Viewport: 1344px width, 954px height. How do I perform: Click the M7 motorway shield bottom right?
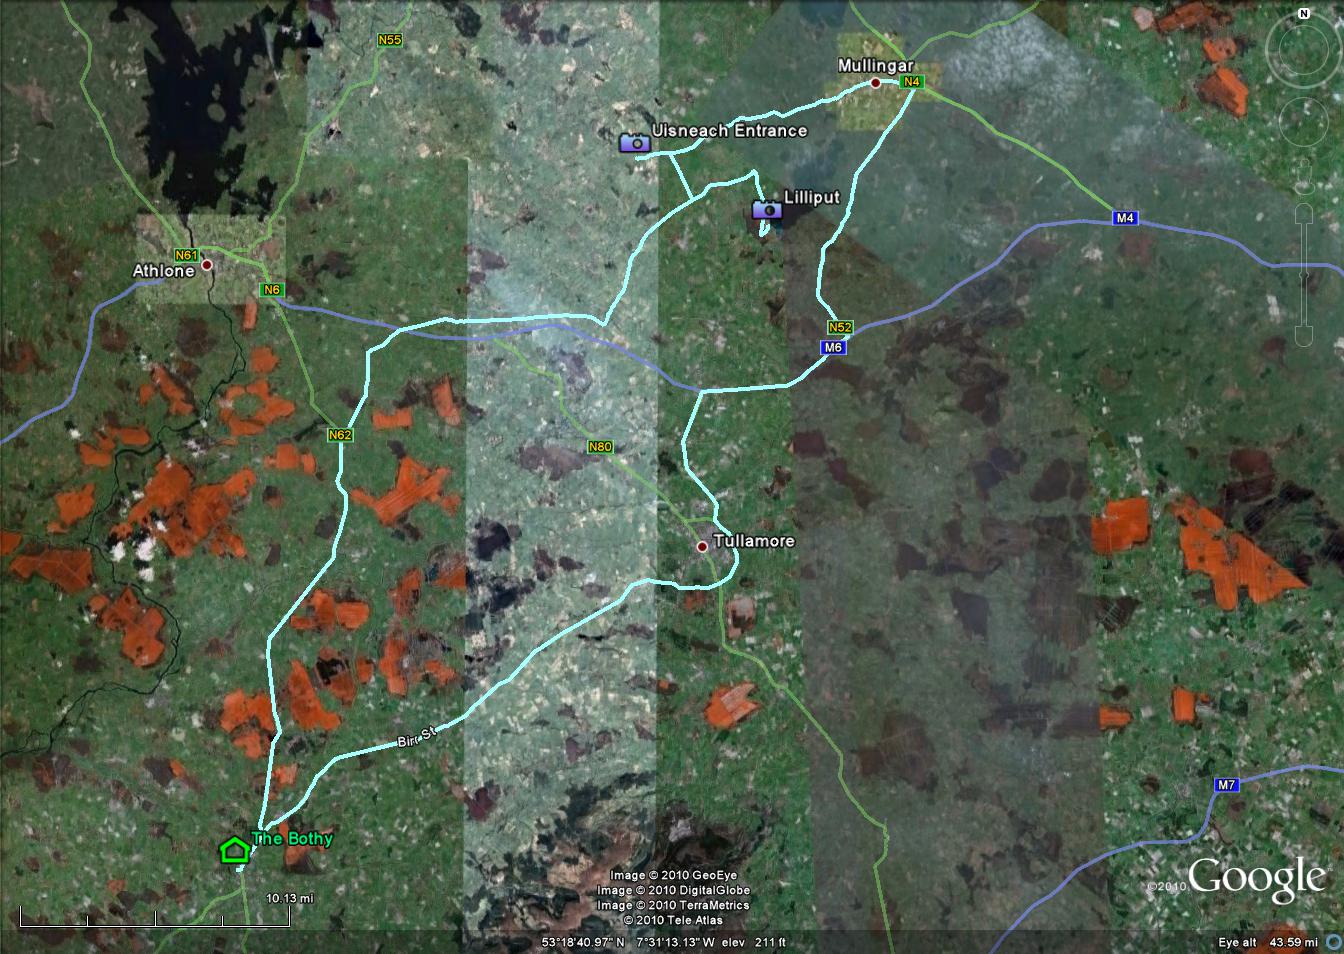click(x=1226, y=783)
